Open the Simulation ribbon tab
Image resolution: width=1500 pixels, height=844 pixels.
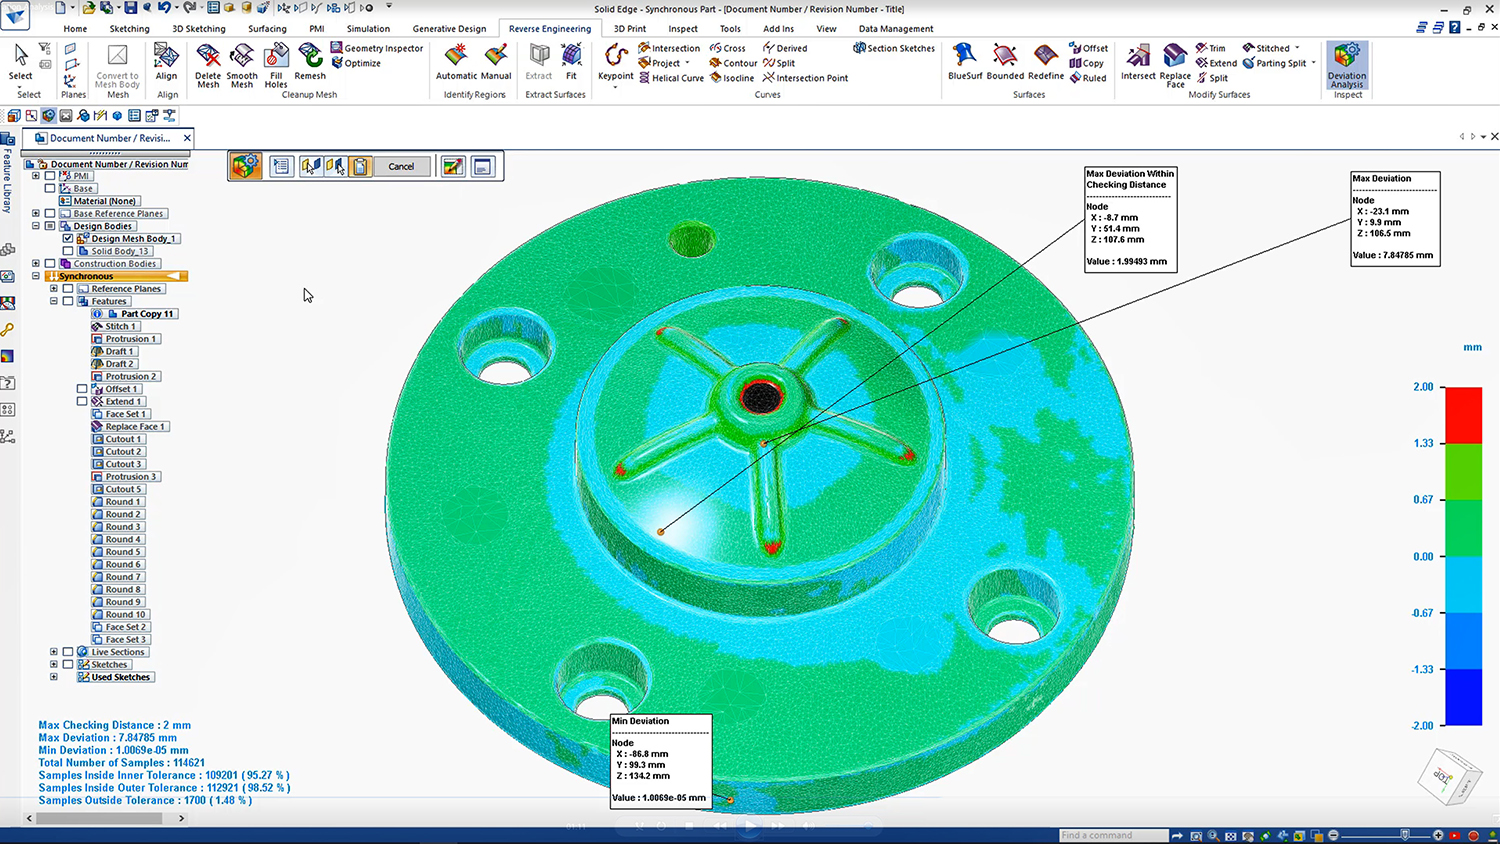coord(368,29)
